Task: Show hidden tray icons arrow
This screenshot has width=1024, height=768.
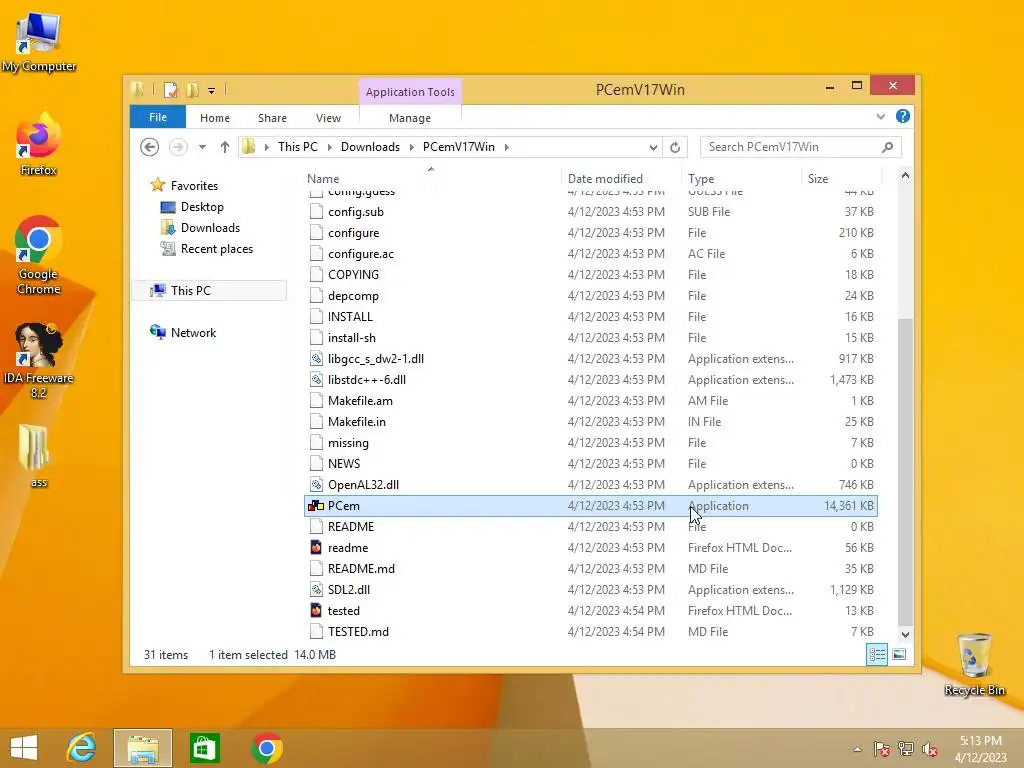Action: coord(857,749)
